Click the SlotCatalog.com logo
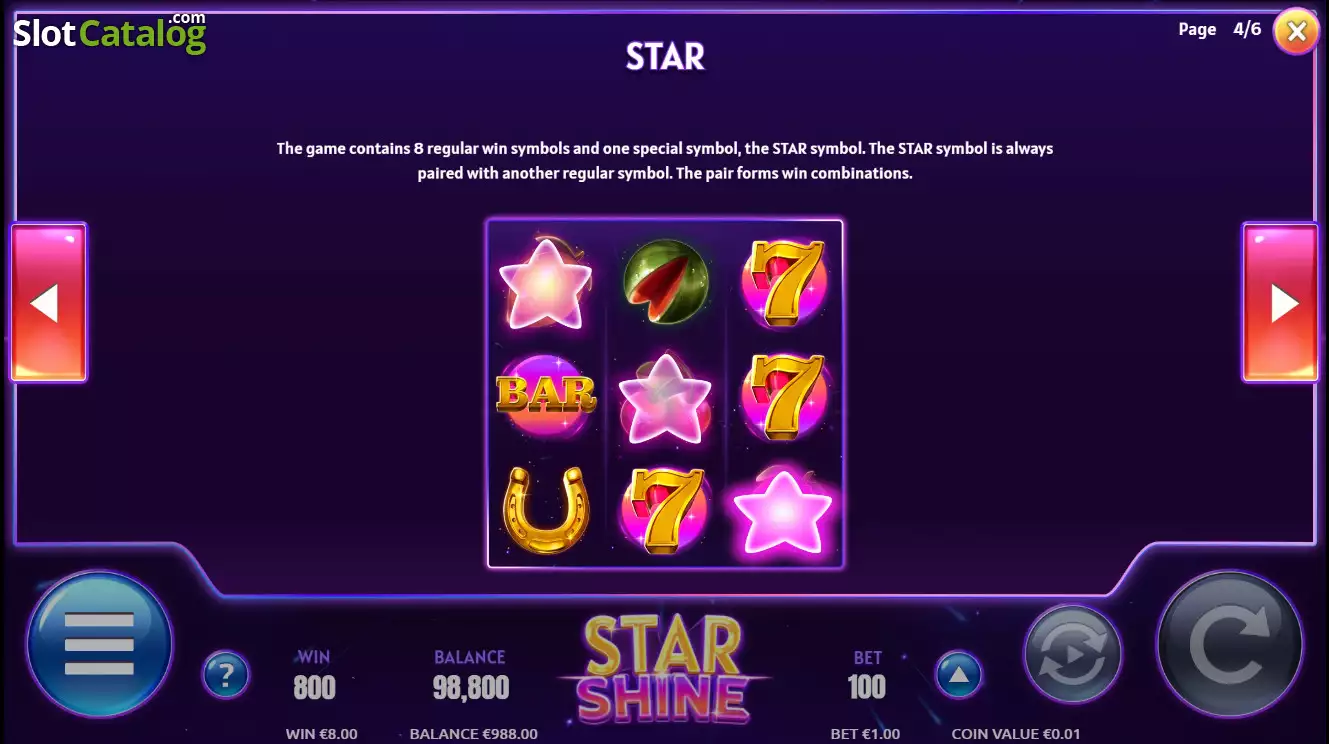Image resolution: width=1329 pixels, height=744 pixels. tap(110, 32)
